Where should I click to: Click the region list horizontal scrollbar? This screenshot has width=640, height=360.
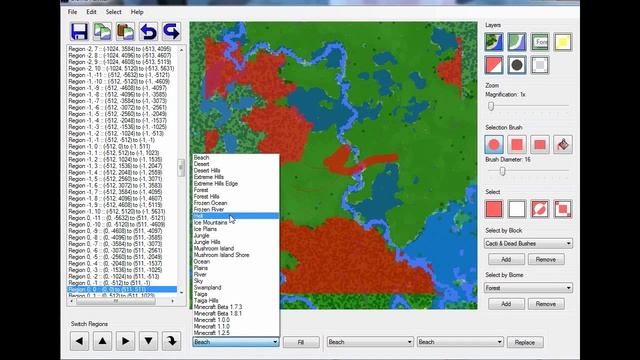[x=116, y=301]
